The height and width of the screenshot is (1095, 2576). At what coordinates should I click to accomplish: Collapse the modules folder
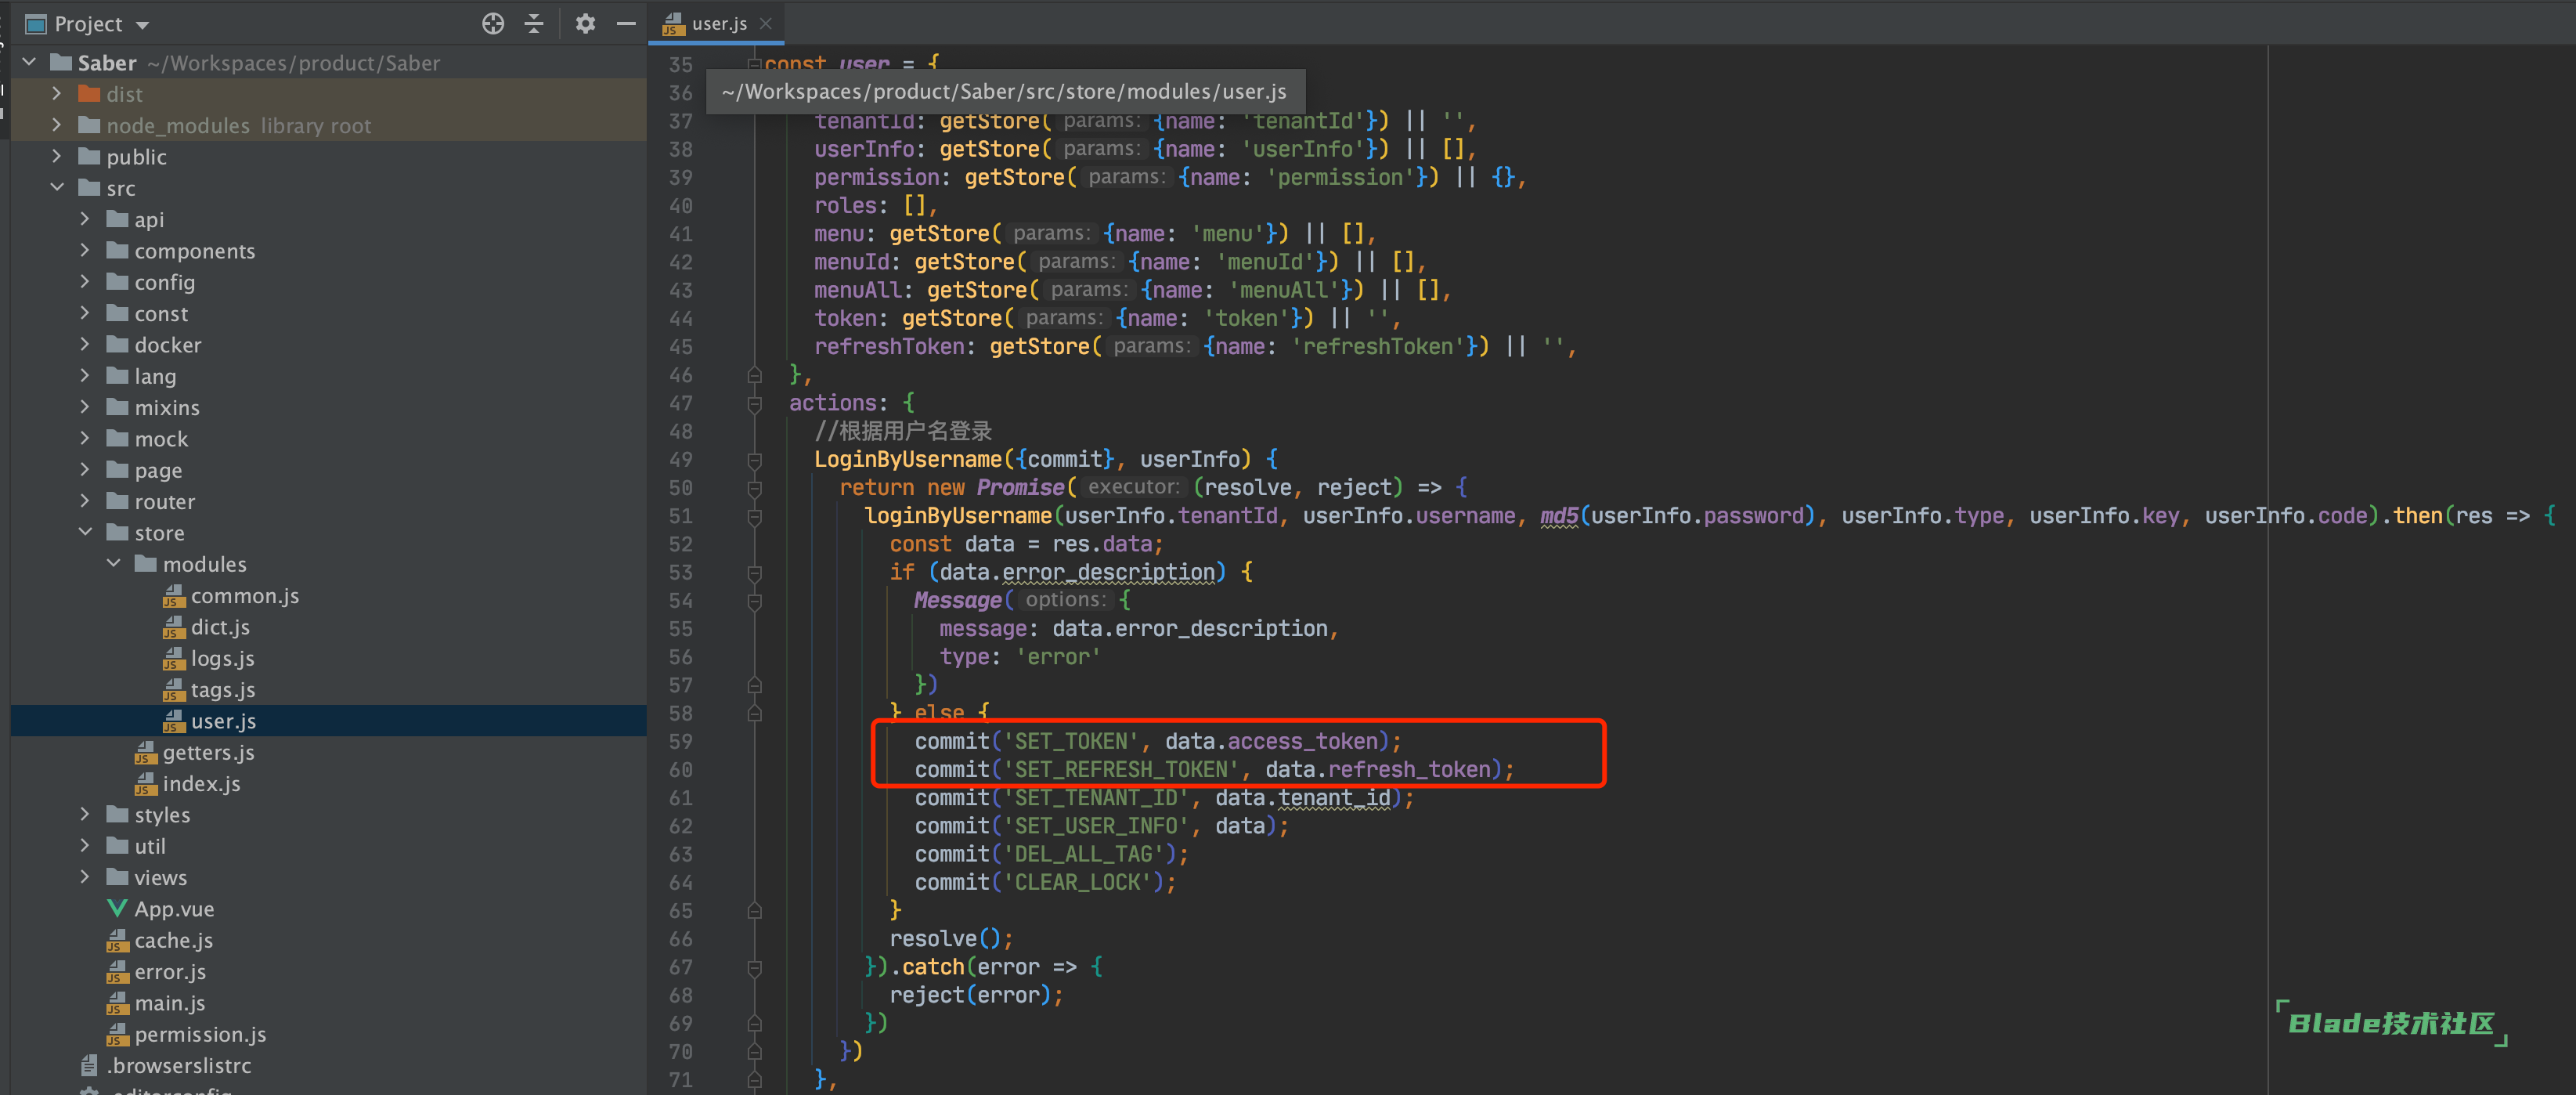click(x=113, y=563)
